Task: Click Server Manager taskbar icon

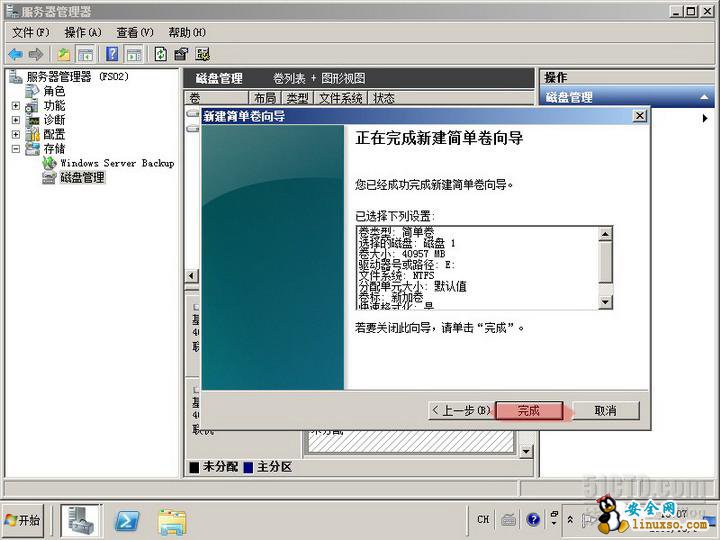Action: click(81, 520)
